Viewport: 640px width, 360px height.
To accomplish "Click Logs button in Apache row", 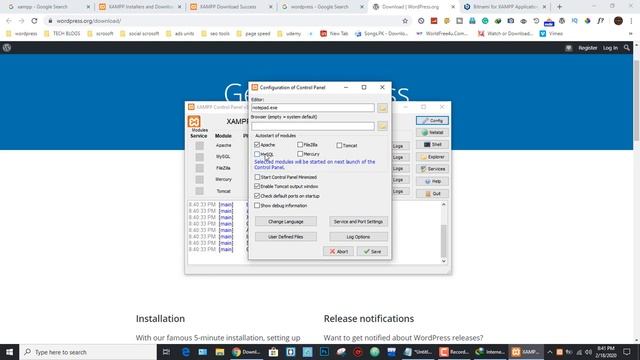I will pos(399,146).
